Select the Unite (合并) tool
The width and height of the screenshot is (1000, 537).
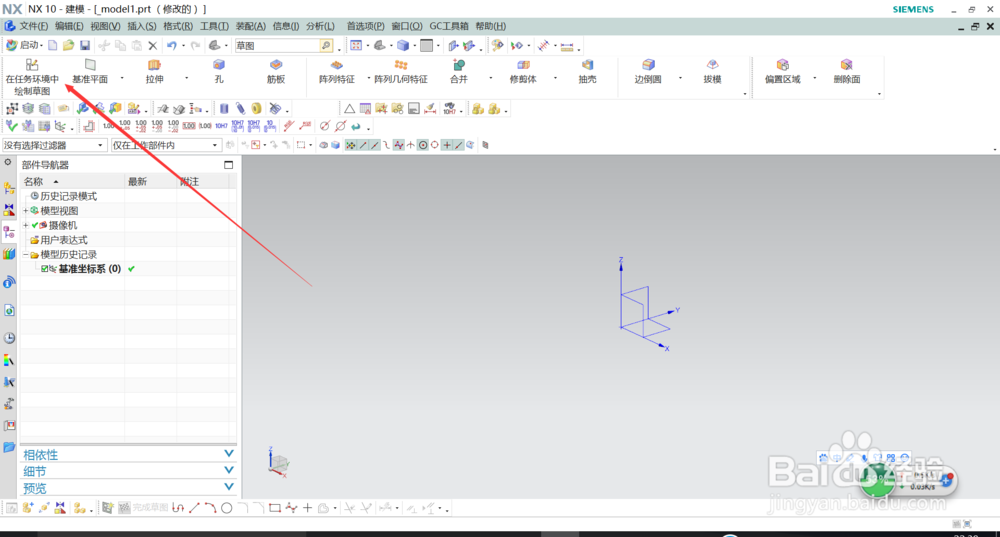(x=459, y=71)
